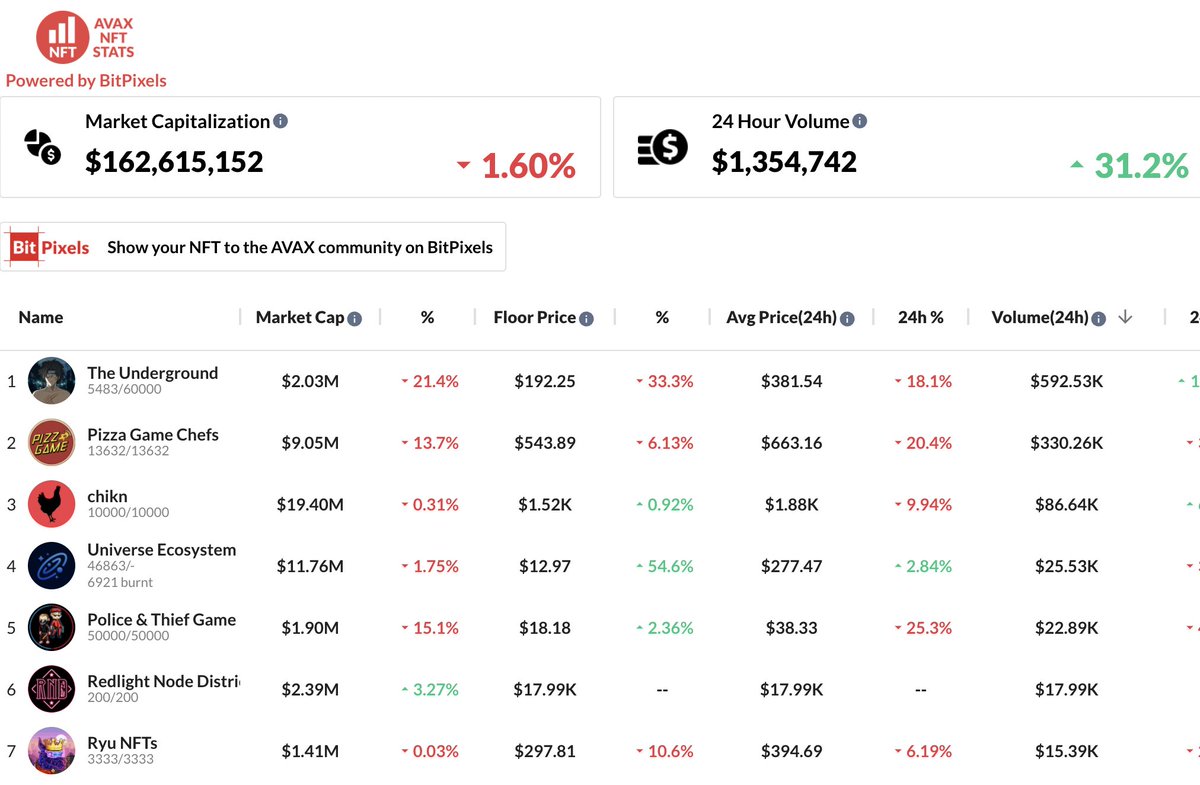Open the BitPixels promotion banner
Screen dimensions: 1200x785
(253, 247)
